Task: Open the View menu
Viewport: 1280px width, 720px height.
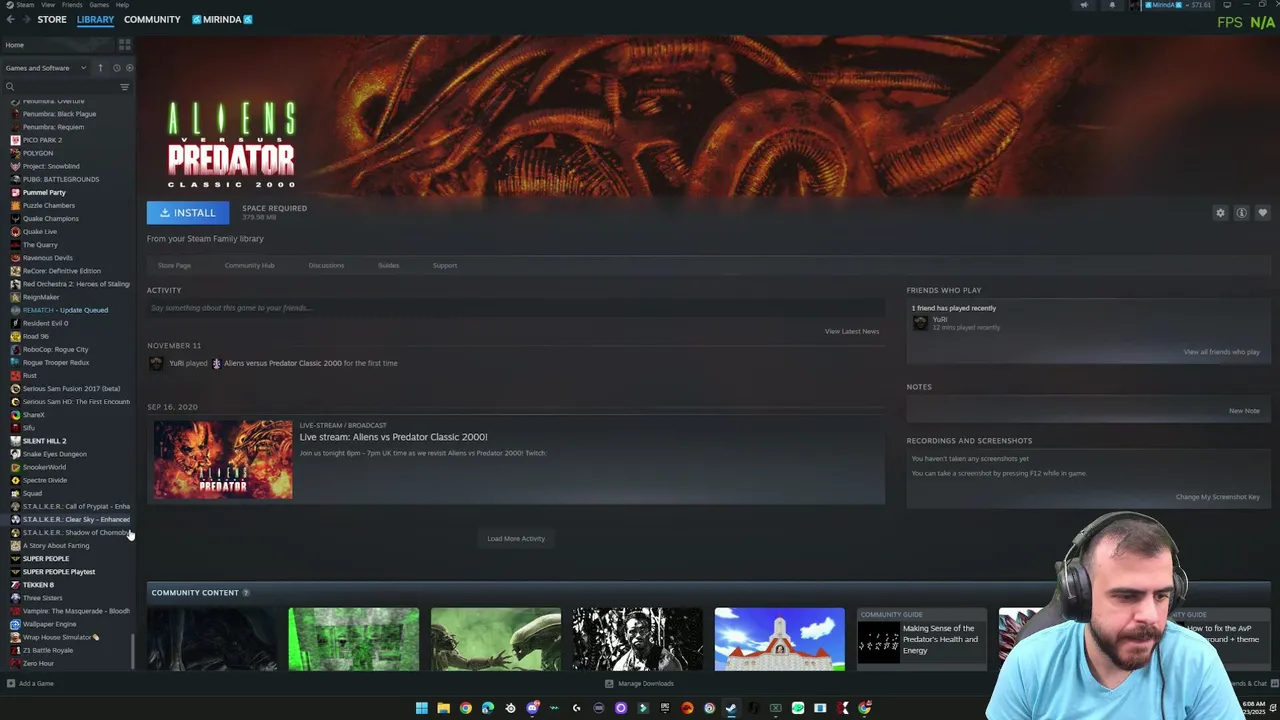Action: pyautogui.click(x=48, y=5)
